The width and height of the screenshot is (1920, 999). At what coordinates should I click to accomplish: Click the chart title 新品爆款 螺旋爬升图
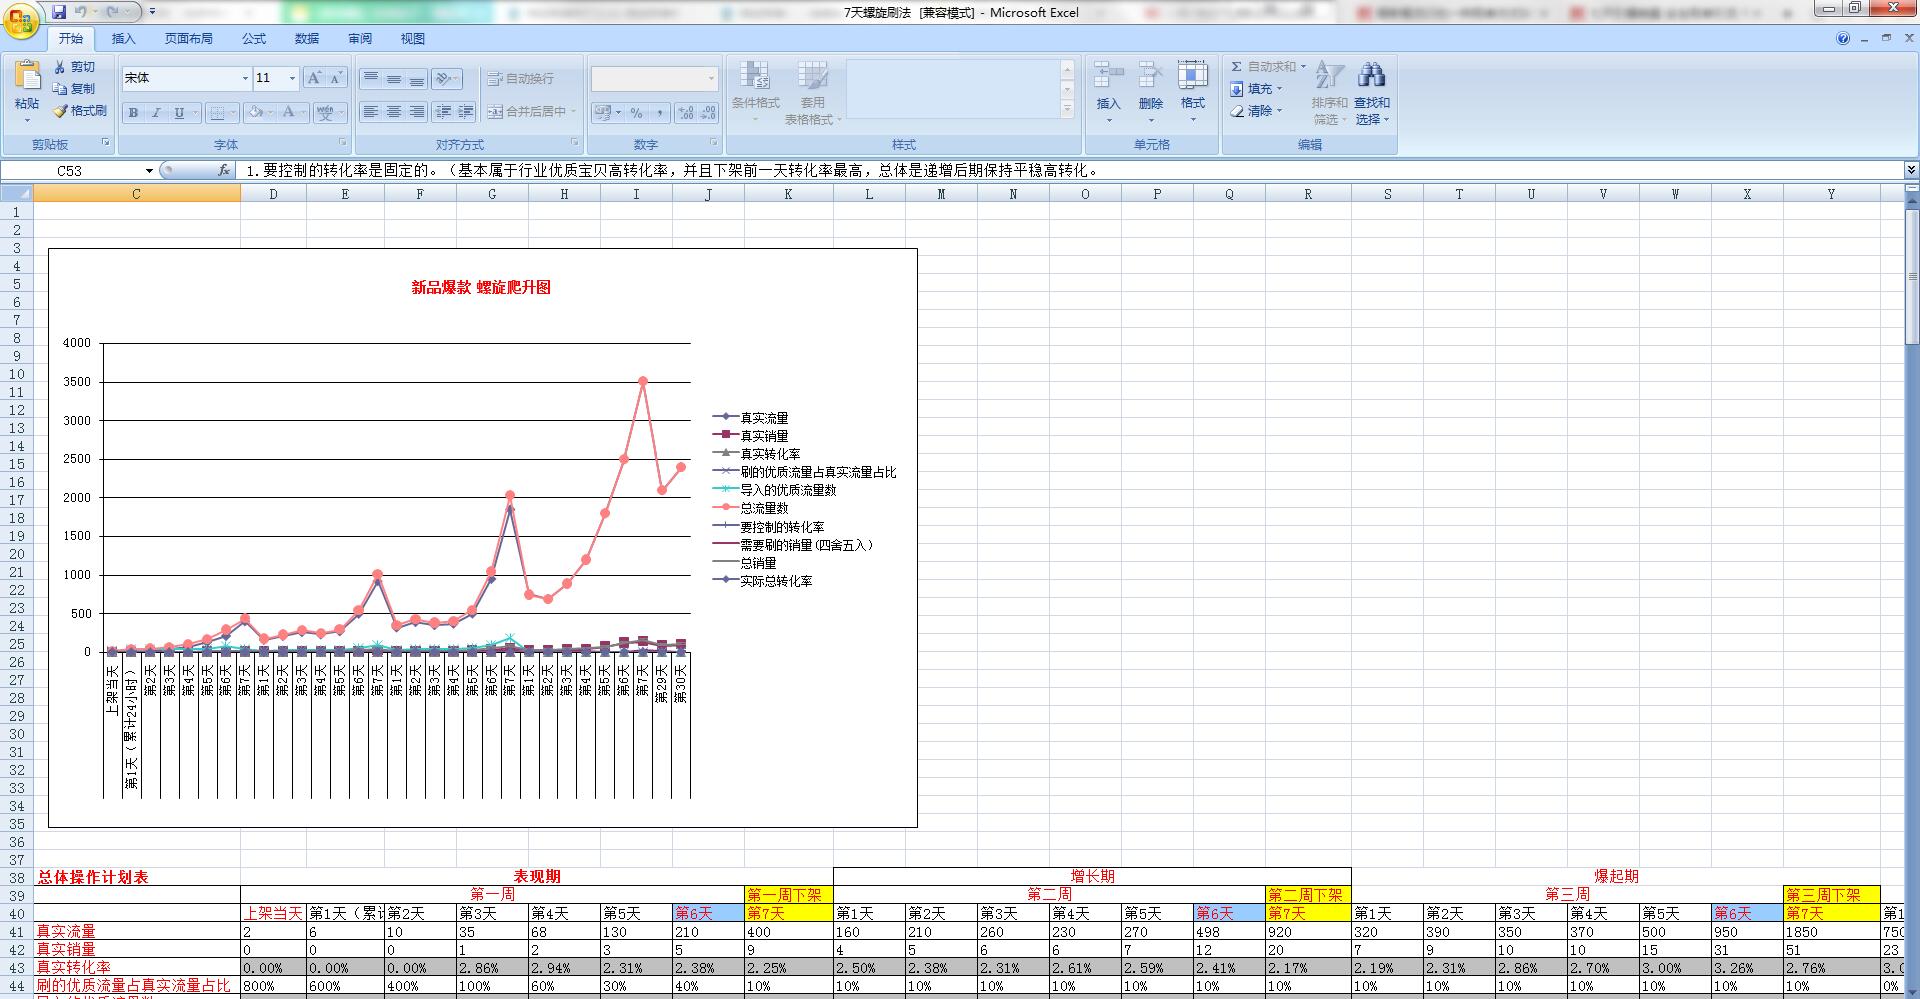click(x=481, y=288)
